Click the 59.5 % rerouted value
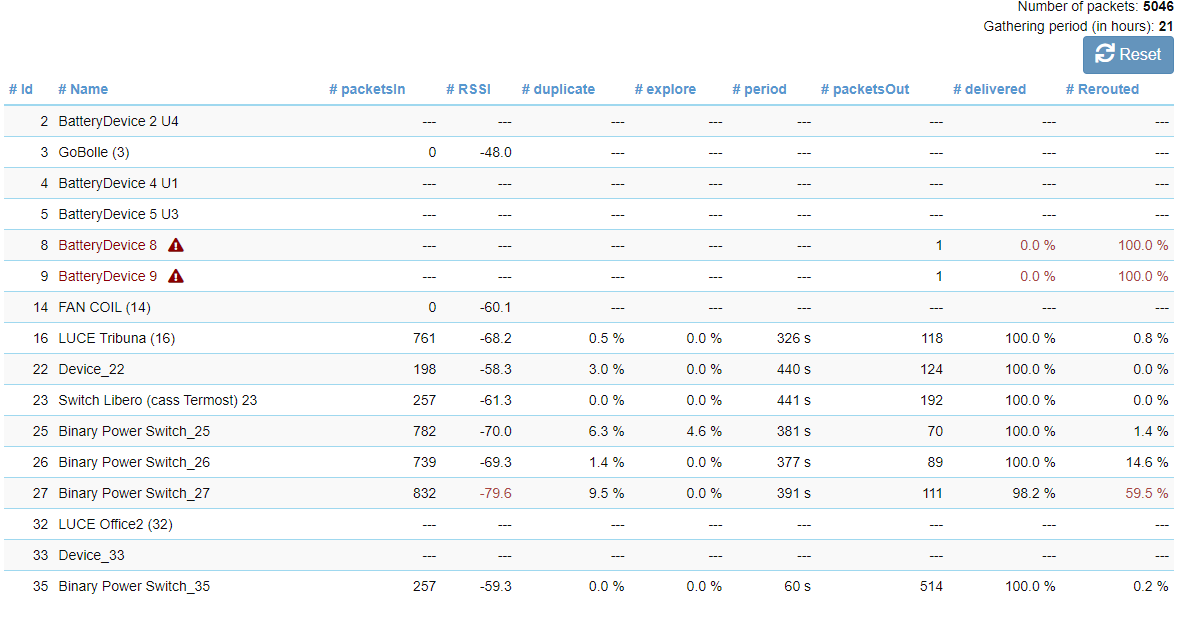The width and height of the screenshot is (1191, 627). pyautogui.click(x=1144, y=493)
